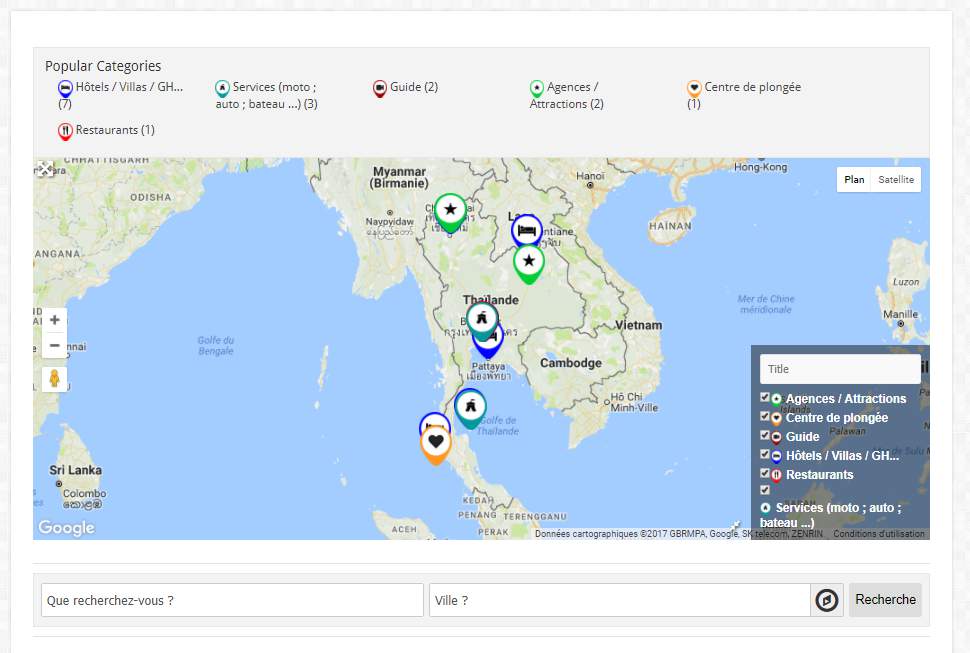Select the blue marker above Pattaya

[489, 348]
